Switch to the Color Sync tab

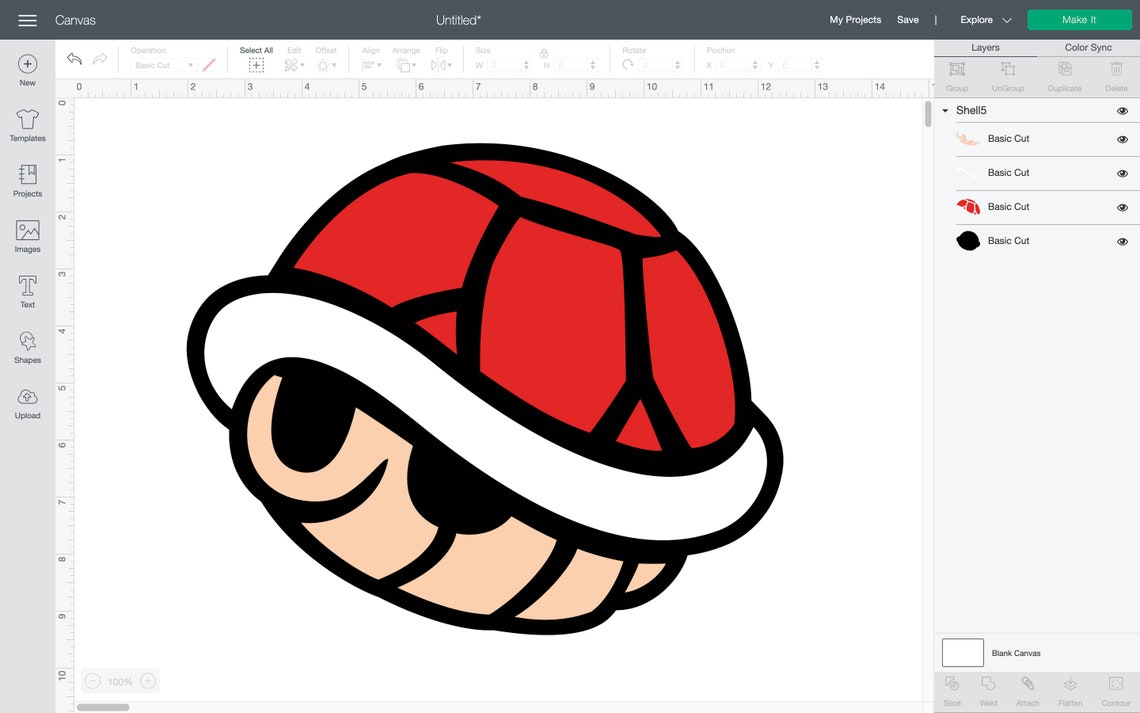[x=1088, y=46]
